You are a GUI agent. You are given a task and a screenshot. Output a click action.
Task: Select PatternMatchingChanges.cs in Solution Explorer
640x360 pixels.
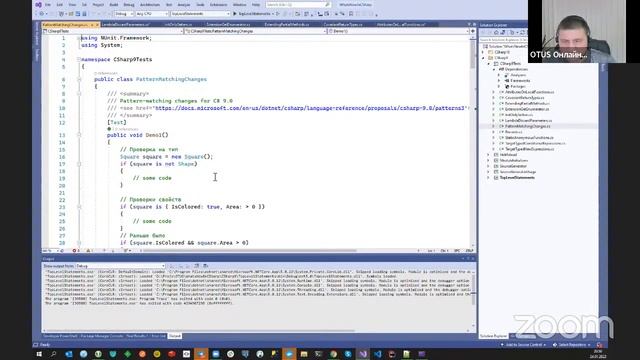click(527, 127)
